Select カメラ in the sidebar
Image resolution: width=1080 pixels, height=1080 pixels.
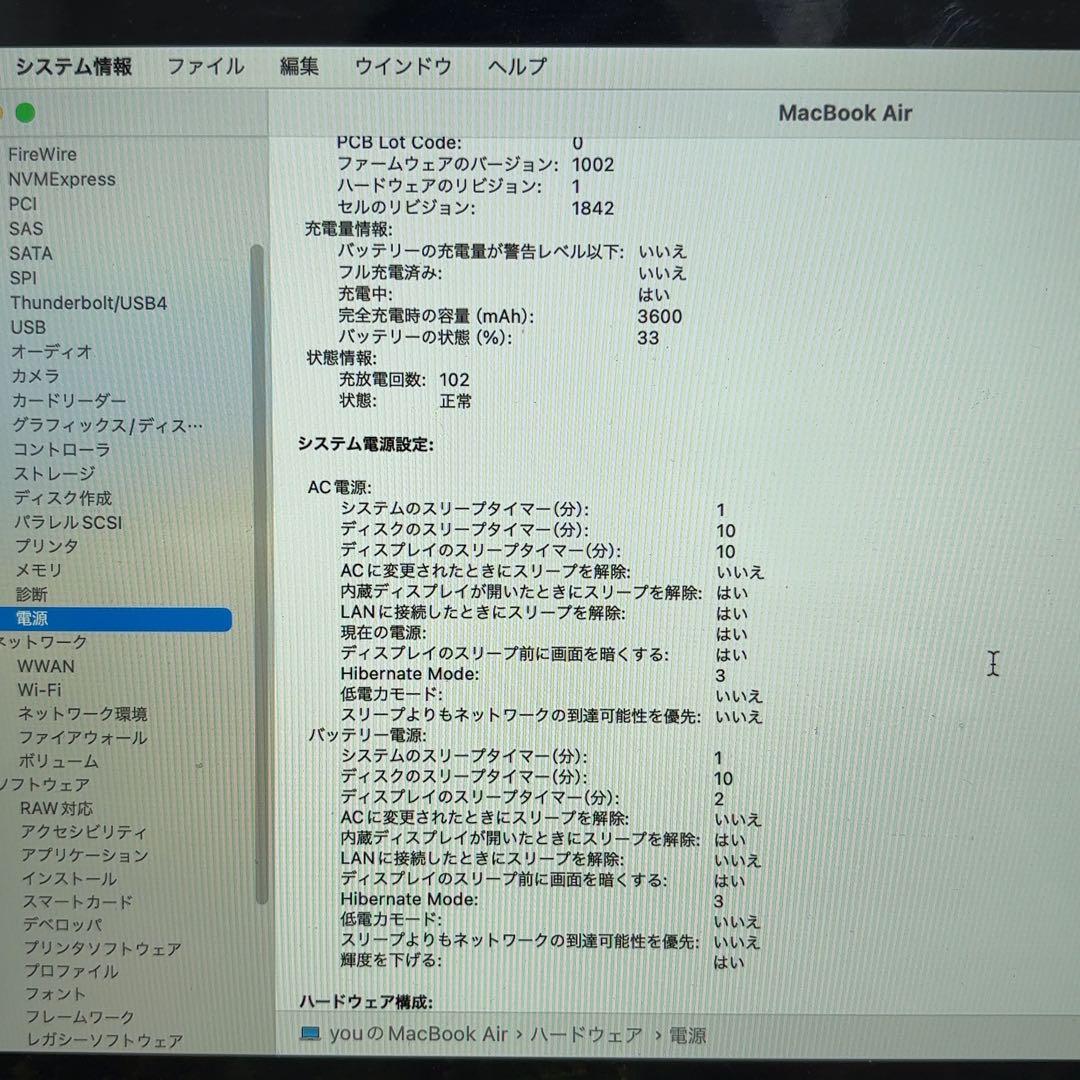coord(37,375)
